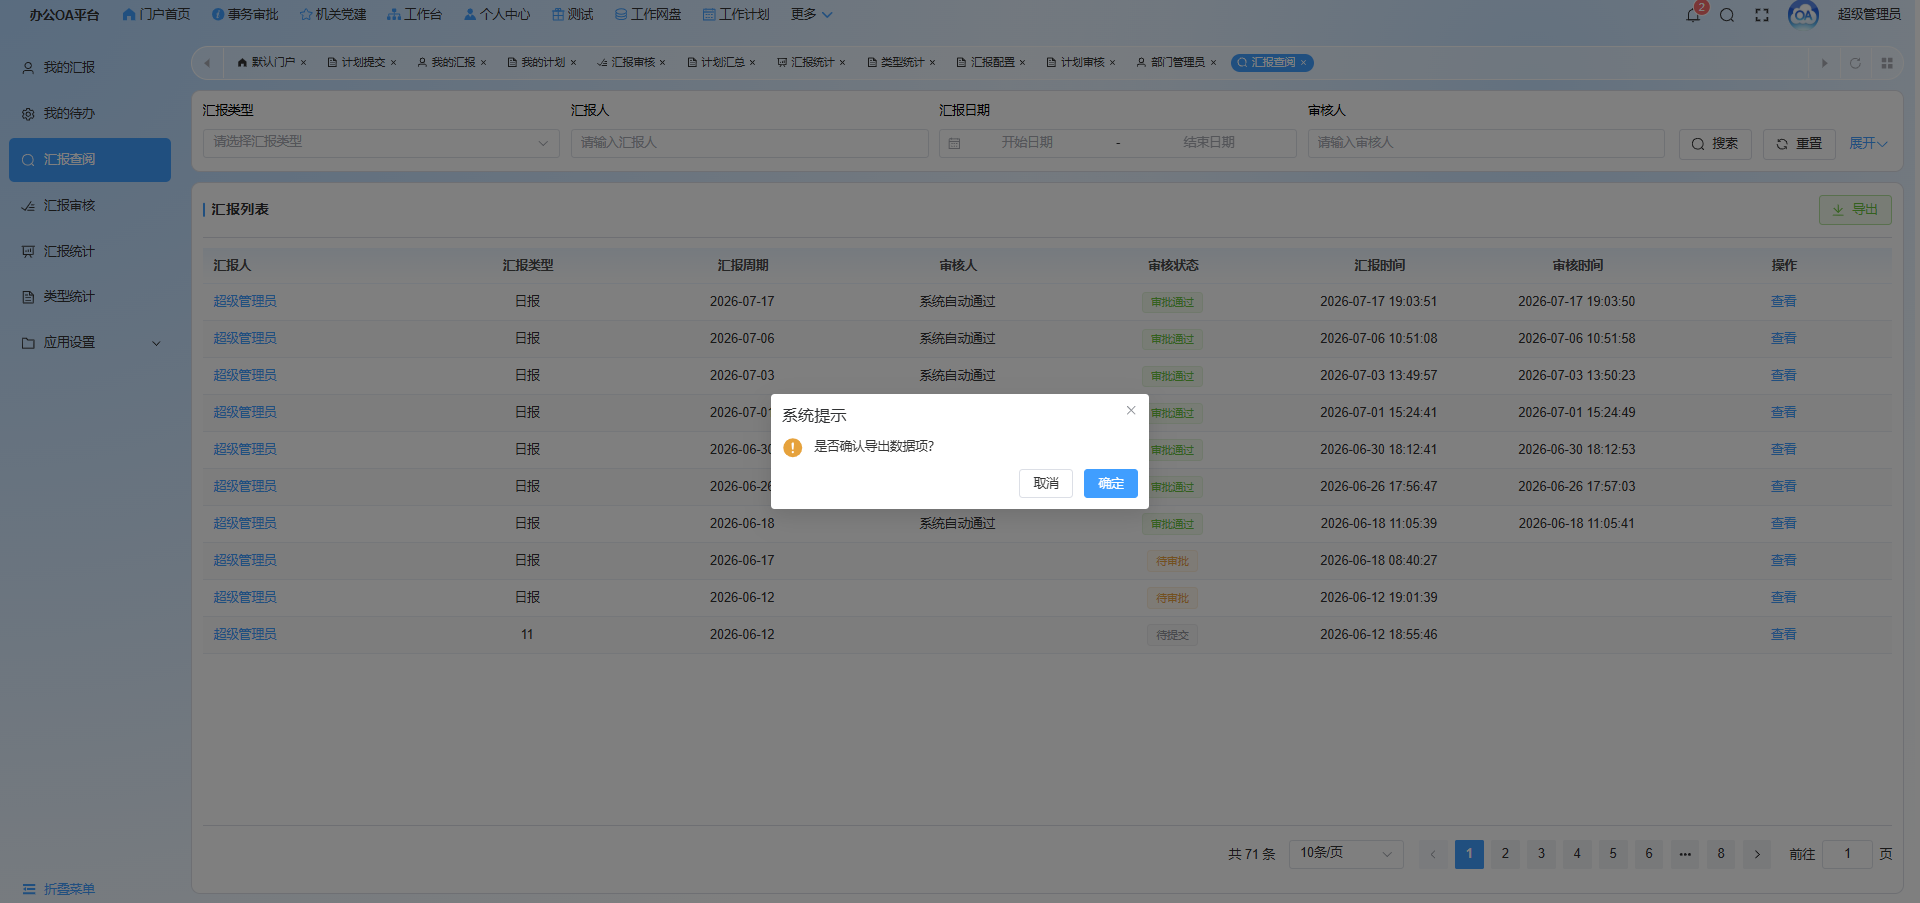Go to page 8
This screenshot has width=1920, height=903.
[1721, 854]
